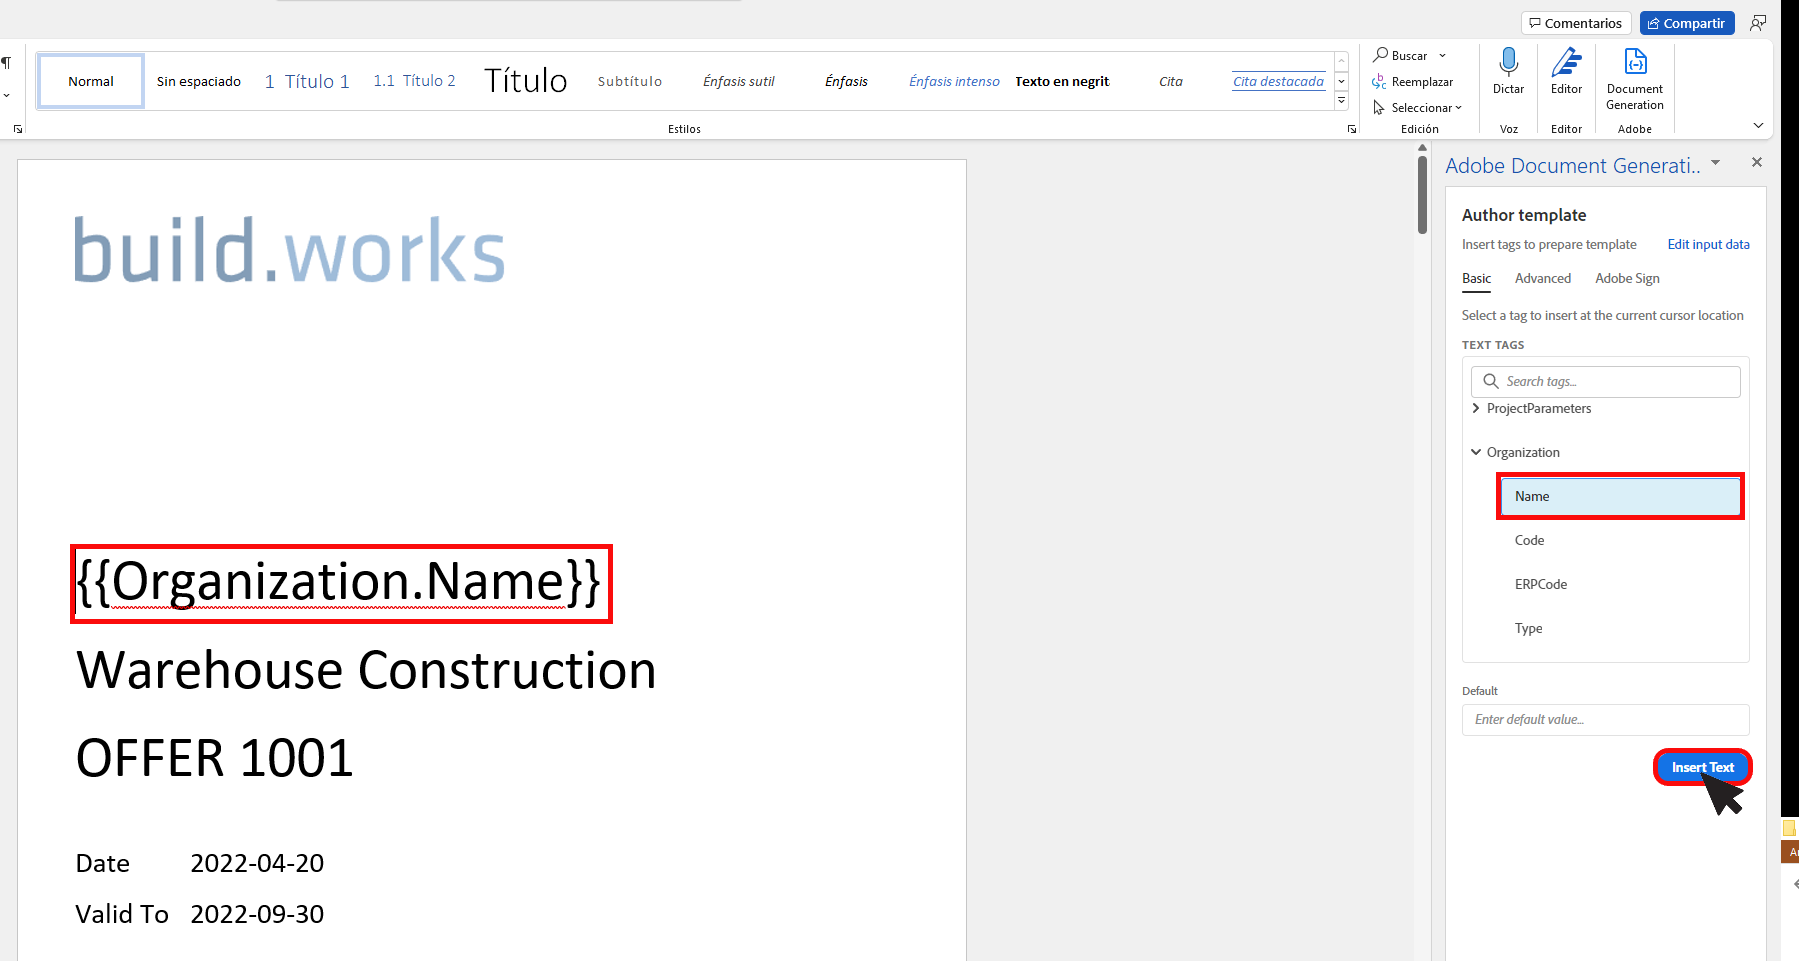Screen dimensions: 1799x961
Task: Click the Search tags field
Action: pyautogui.click(x=1606, y=382)
